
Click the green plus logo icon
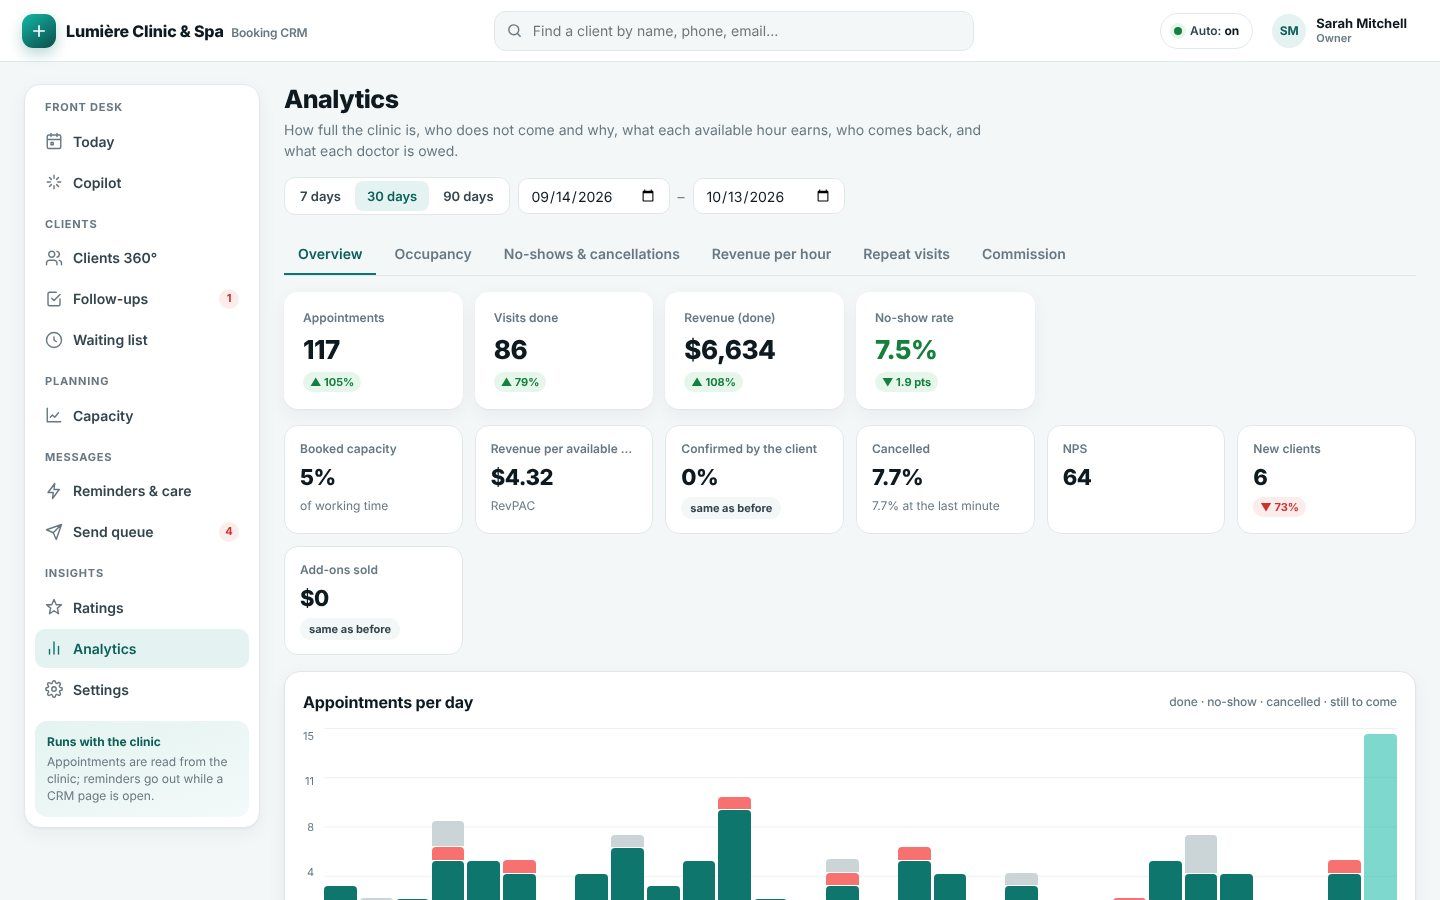coord(39,31)
